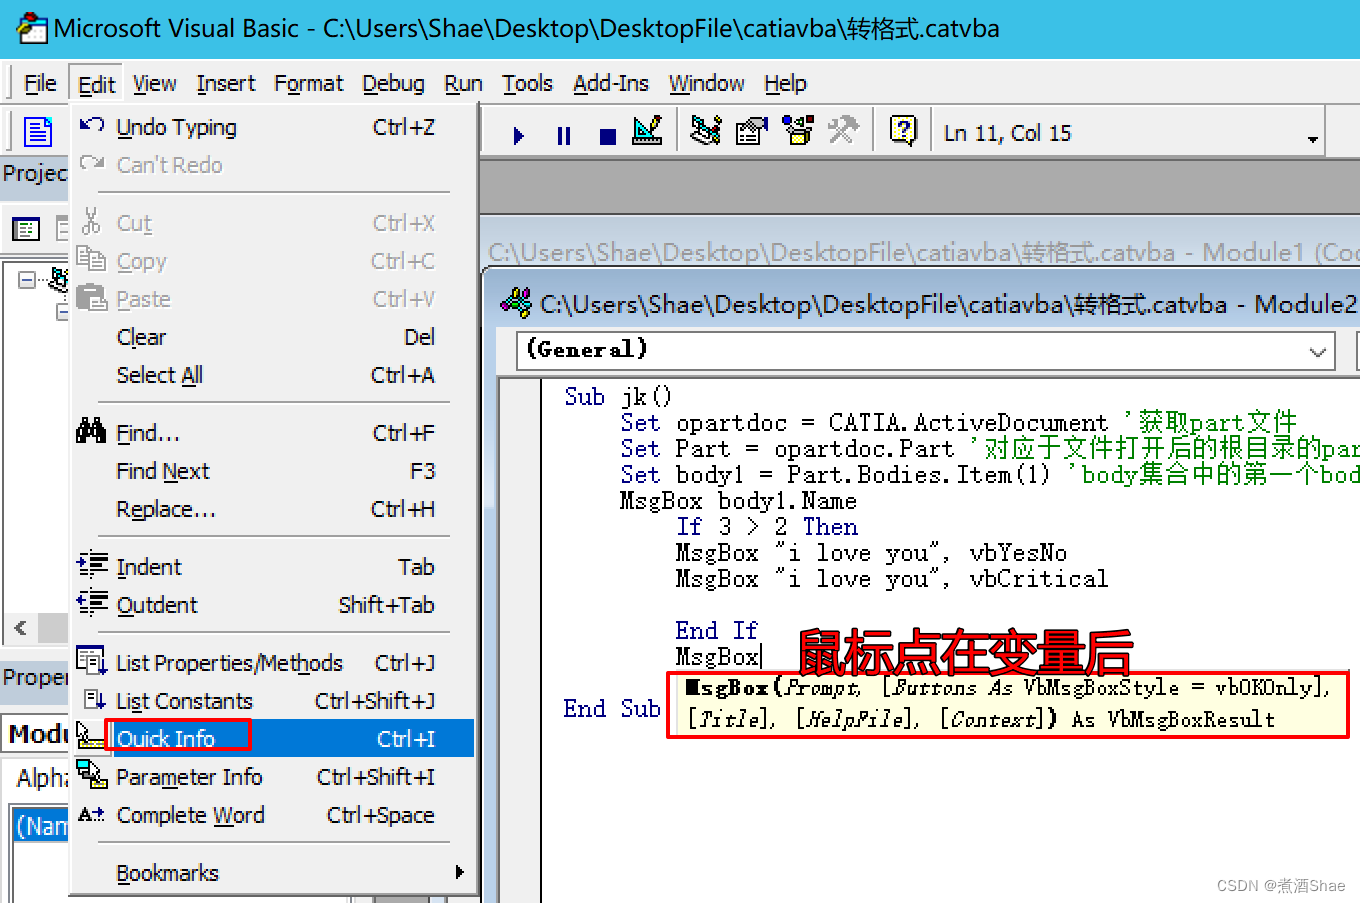Collapse the top project tree node
Viewport: 1360px width, 903px height.
27,280
